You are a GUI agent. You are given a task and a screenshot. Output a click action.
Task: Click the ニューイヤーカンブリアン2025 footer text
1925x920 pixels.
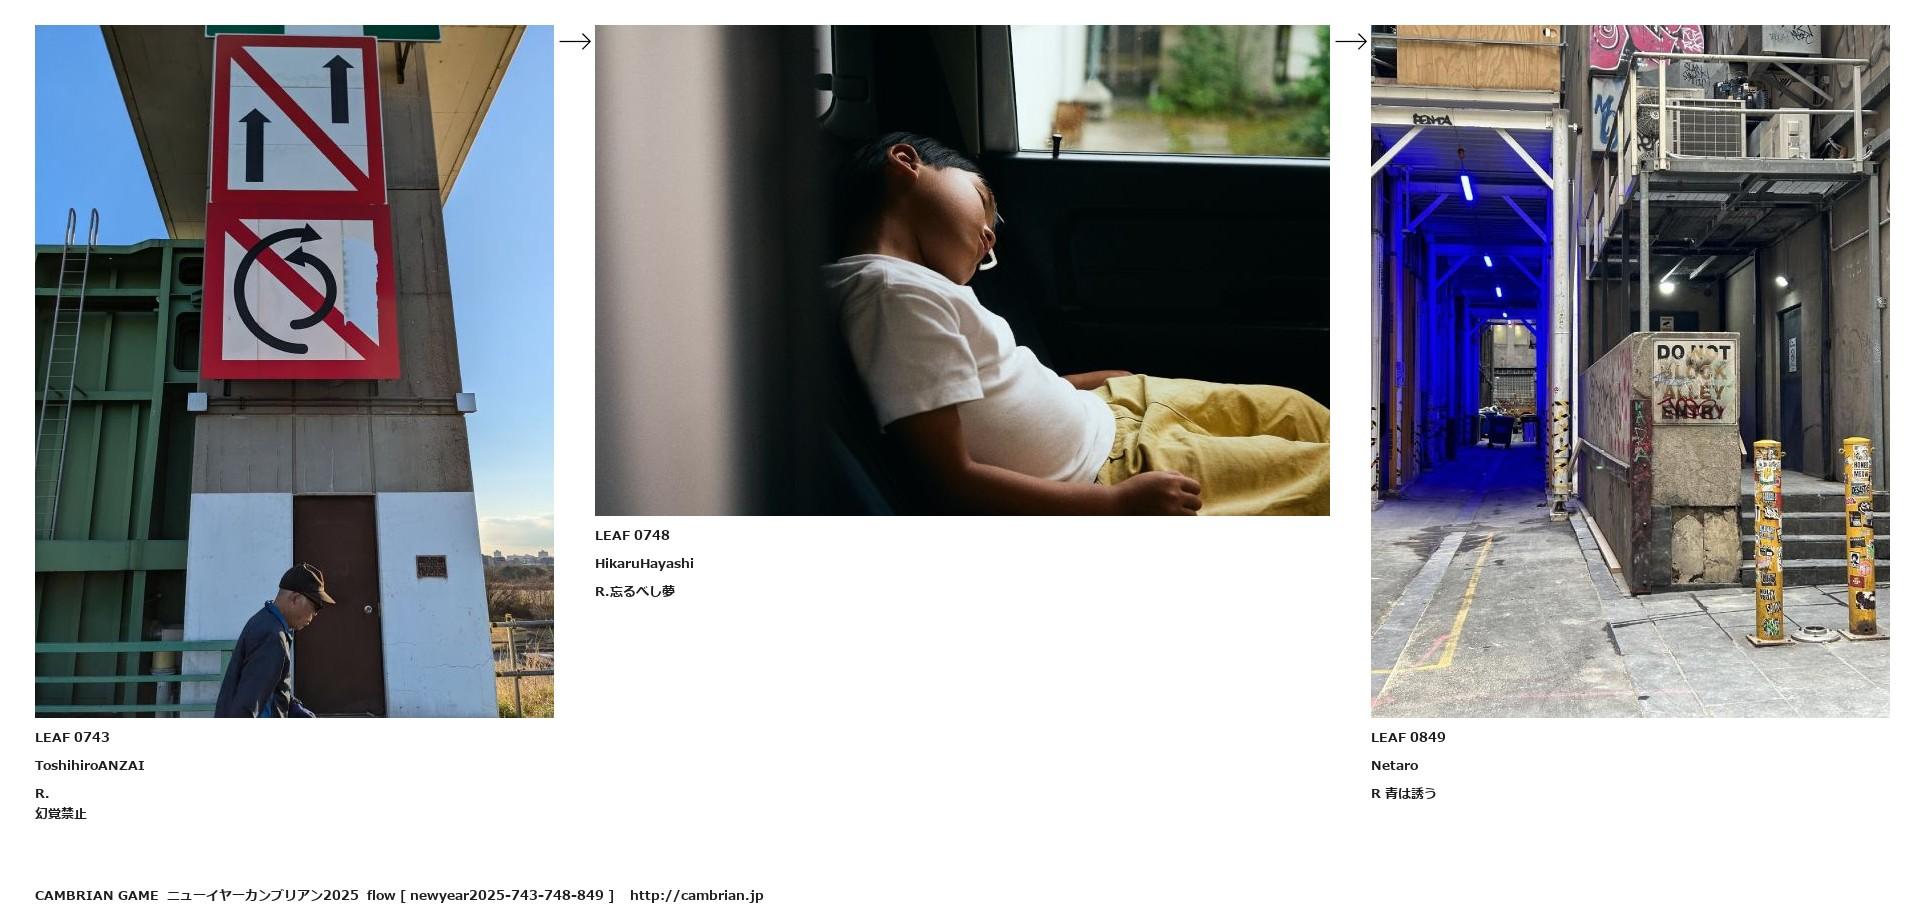tap(263, 895)
